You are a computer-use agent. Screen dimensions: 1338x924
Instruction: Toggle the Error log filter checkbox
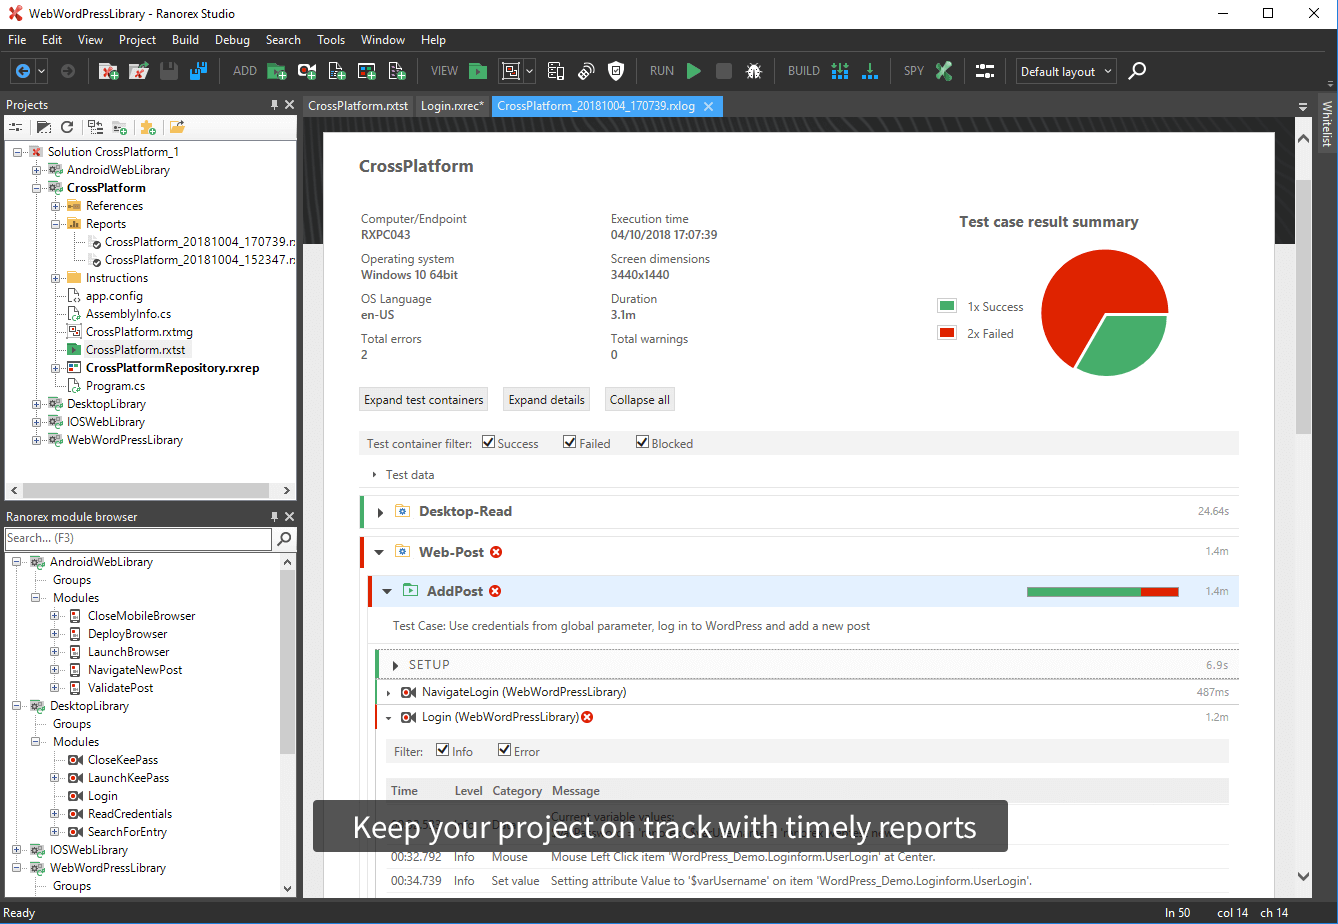(x=504, y=751)
